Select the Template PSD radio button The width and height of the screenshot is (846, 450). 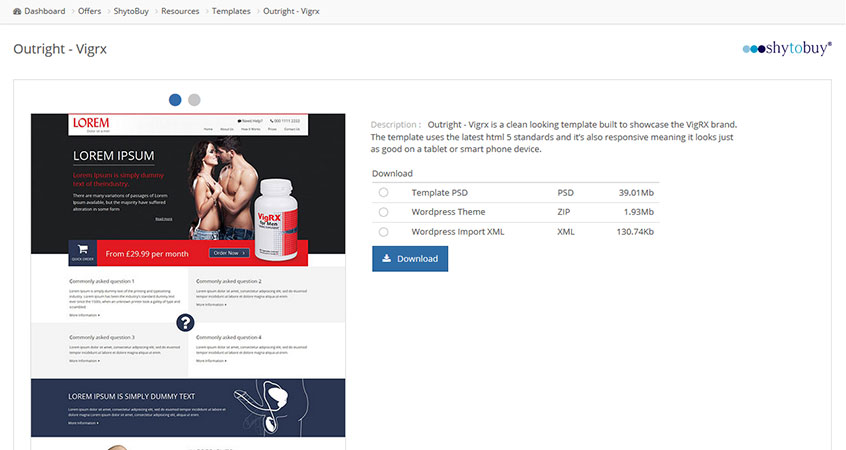[x=383, y=193]
